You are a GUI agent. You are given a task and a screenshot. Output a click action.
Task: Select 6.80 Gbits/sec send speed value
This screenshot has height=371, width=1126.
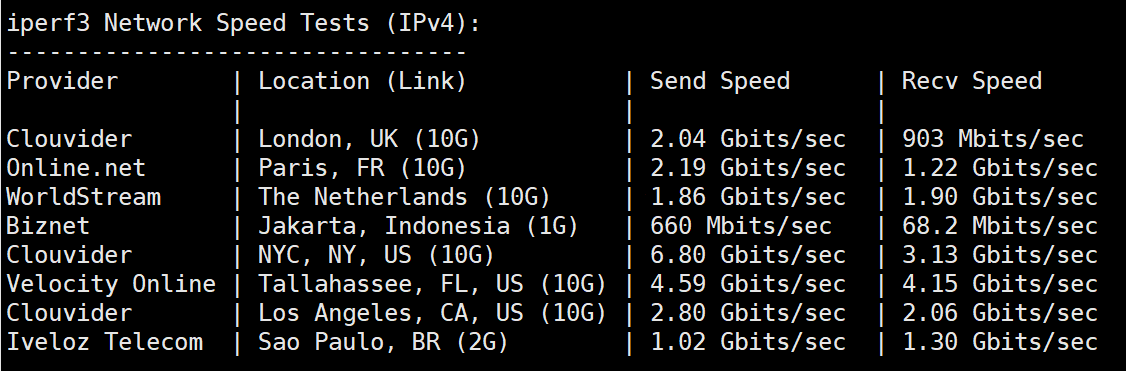[748, 255]
